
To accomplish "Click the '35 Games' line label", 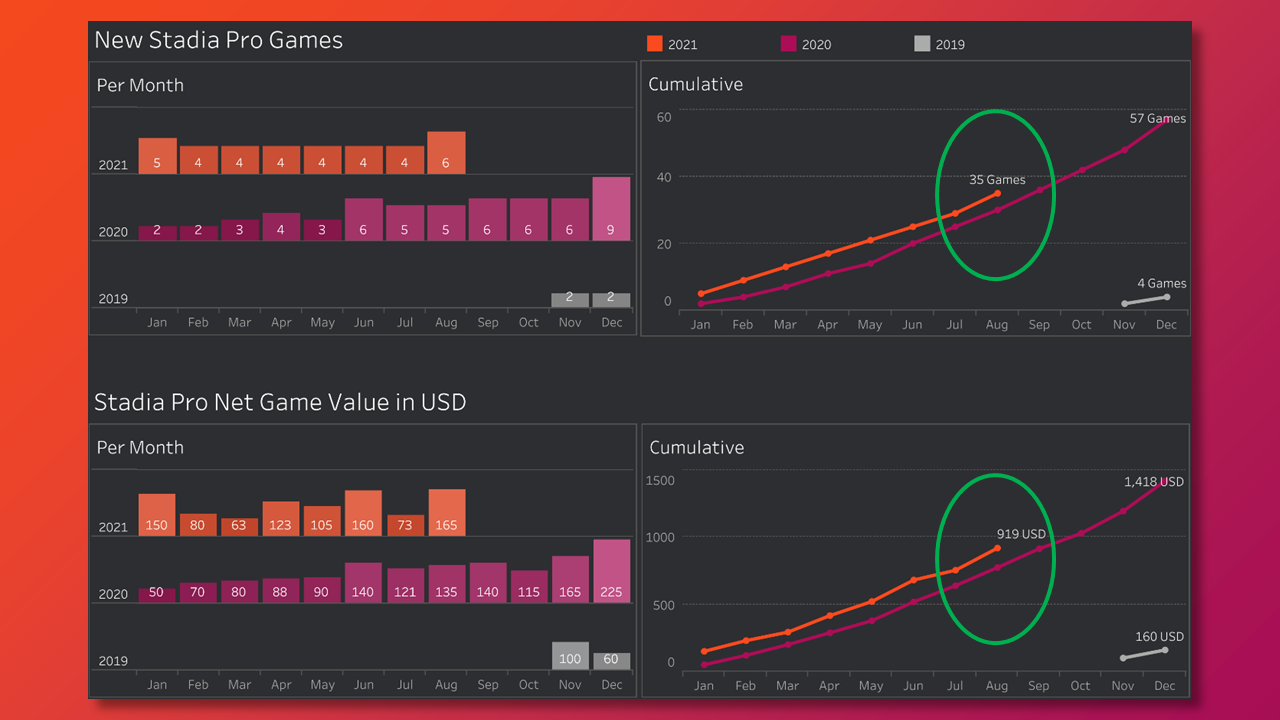I will pyautogui.click(x=997, y=180).
